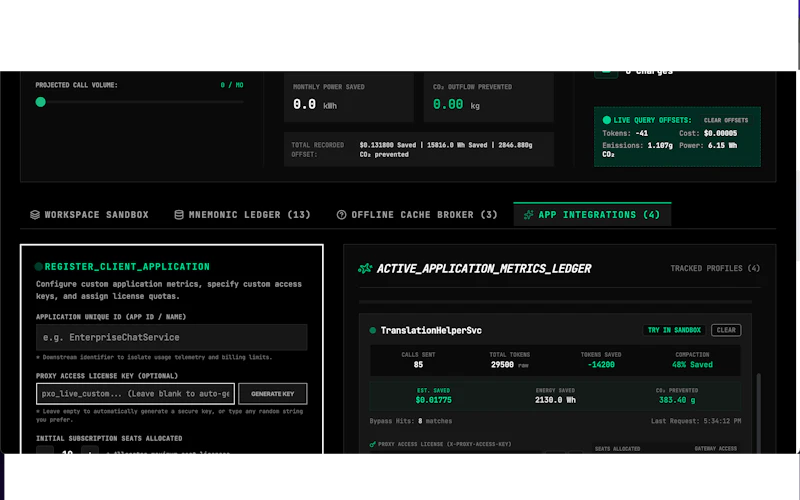Focus the Application Unique ID input field
Viewport: 800px width, 500px height.
[x=171, y=337]
